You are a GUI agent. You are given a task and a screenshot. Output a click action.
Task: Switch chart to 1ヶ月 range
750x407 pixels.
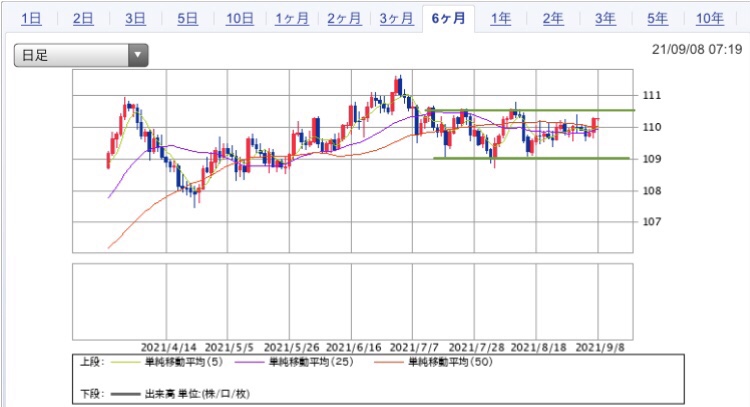292,19
